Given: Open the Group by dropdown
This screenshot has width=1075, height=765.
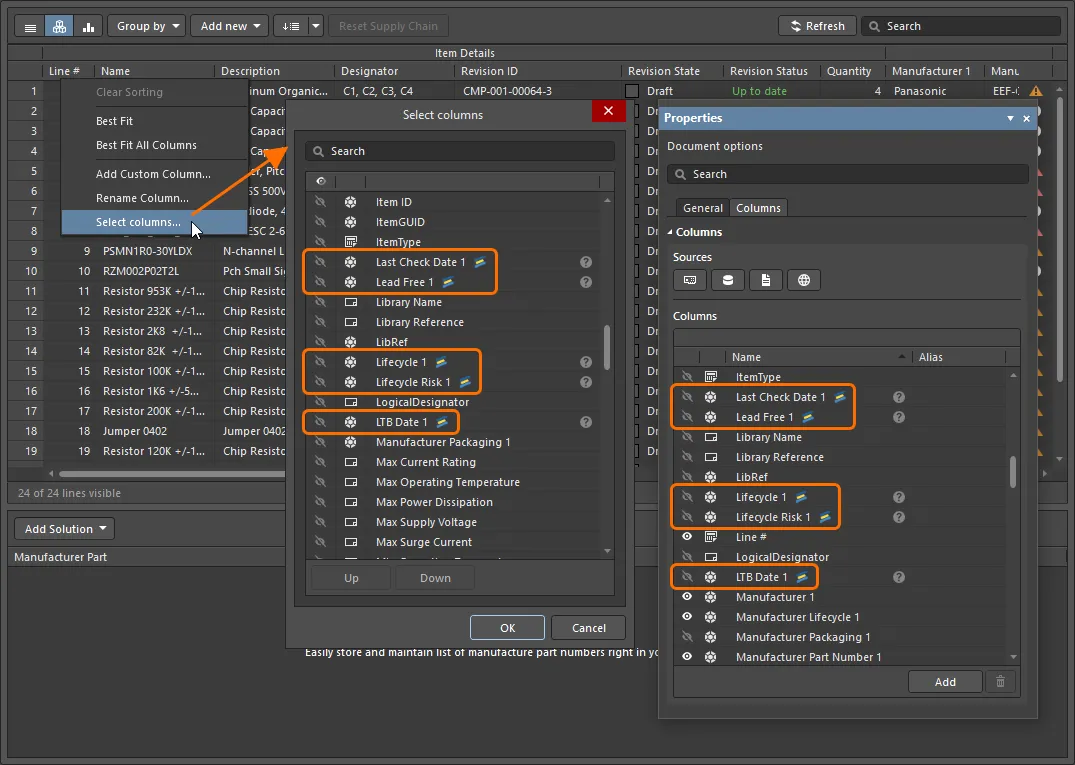Looking at the screenshot, I should [146, 27].
